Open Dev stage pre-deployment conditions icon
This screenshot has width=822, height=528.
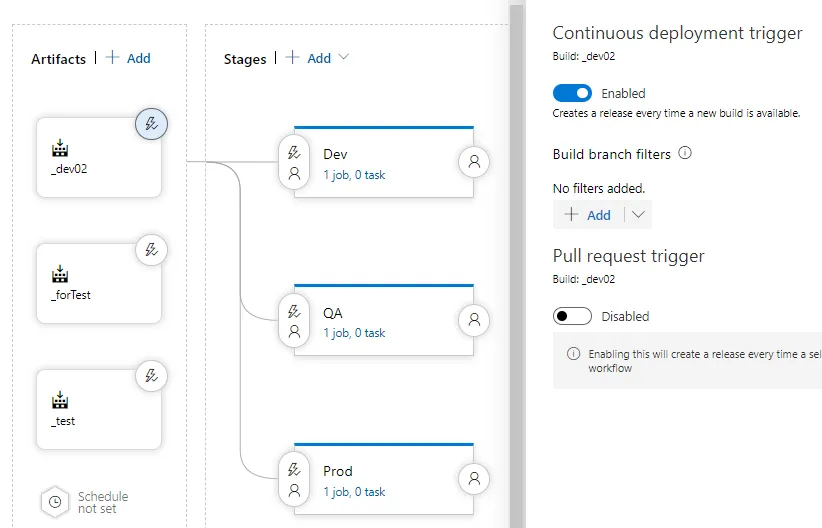click(294, 163)
